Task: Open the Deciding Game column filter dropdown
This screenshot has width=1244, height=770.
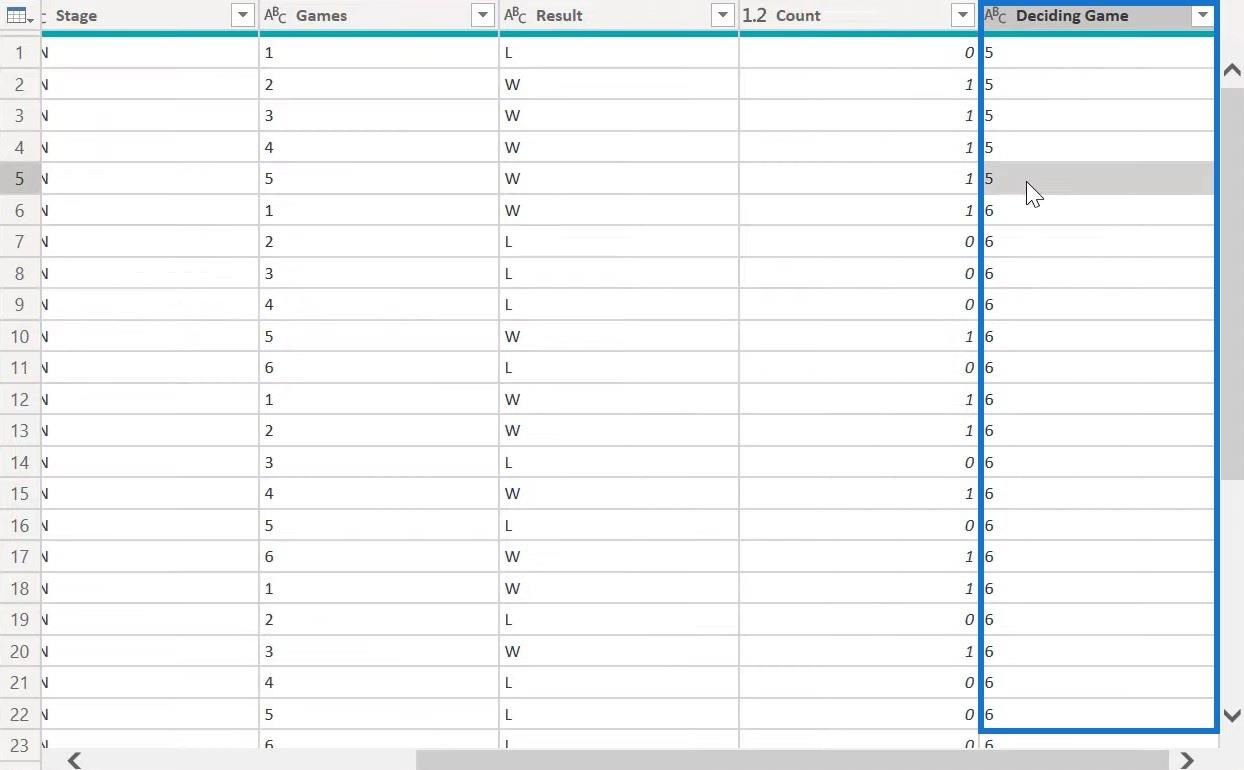Action: pos(1202,16)
